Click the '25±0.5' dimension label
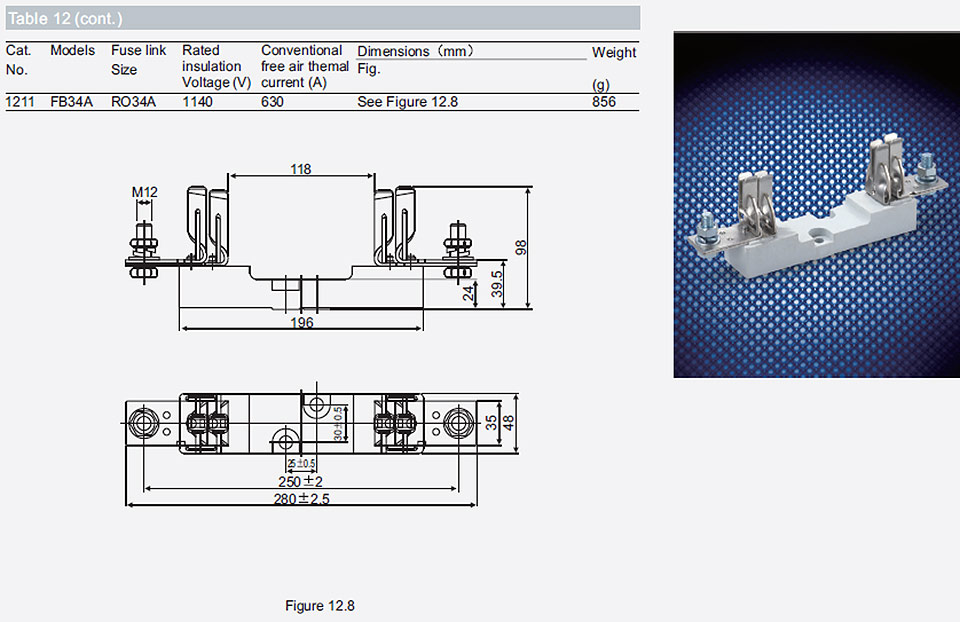The image size is (960, 622). click(301, 463)
